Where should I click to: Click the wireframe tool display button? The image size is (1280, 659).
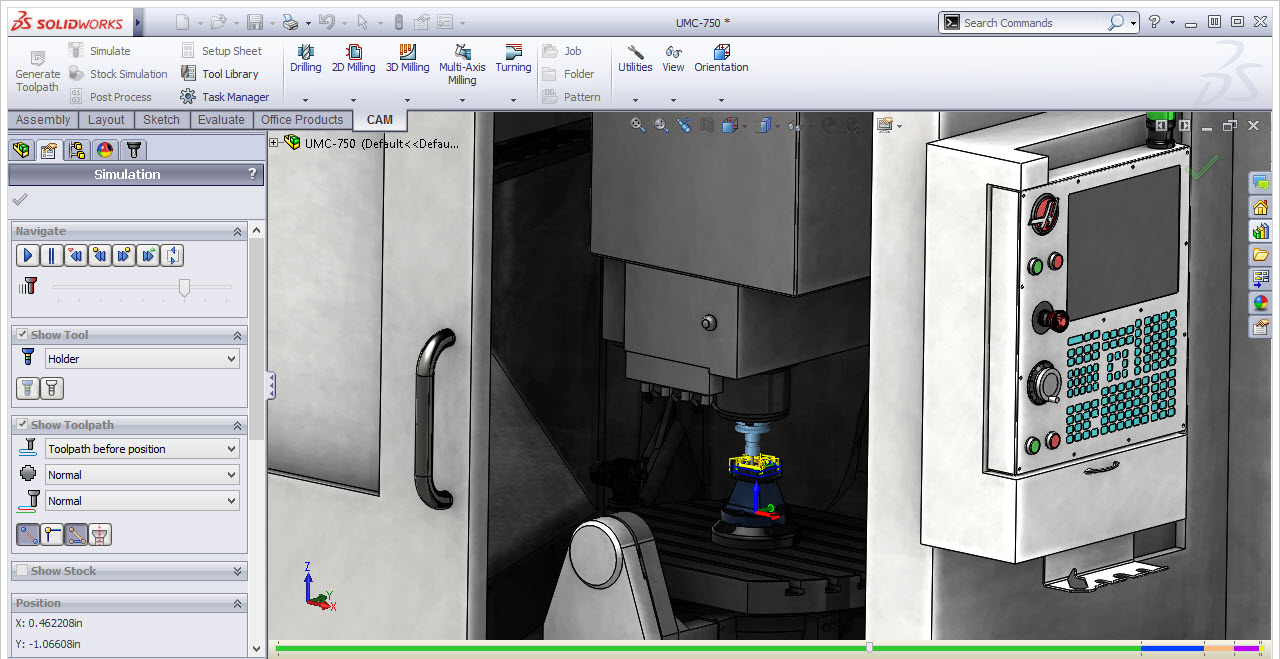[x=52, y=388]
